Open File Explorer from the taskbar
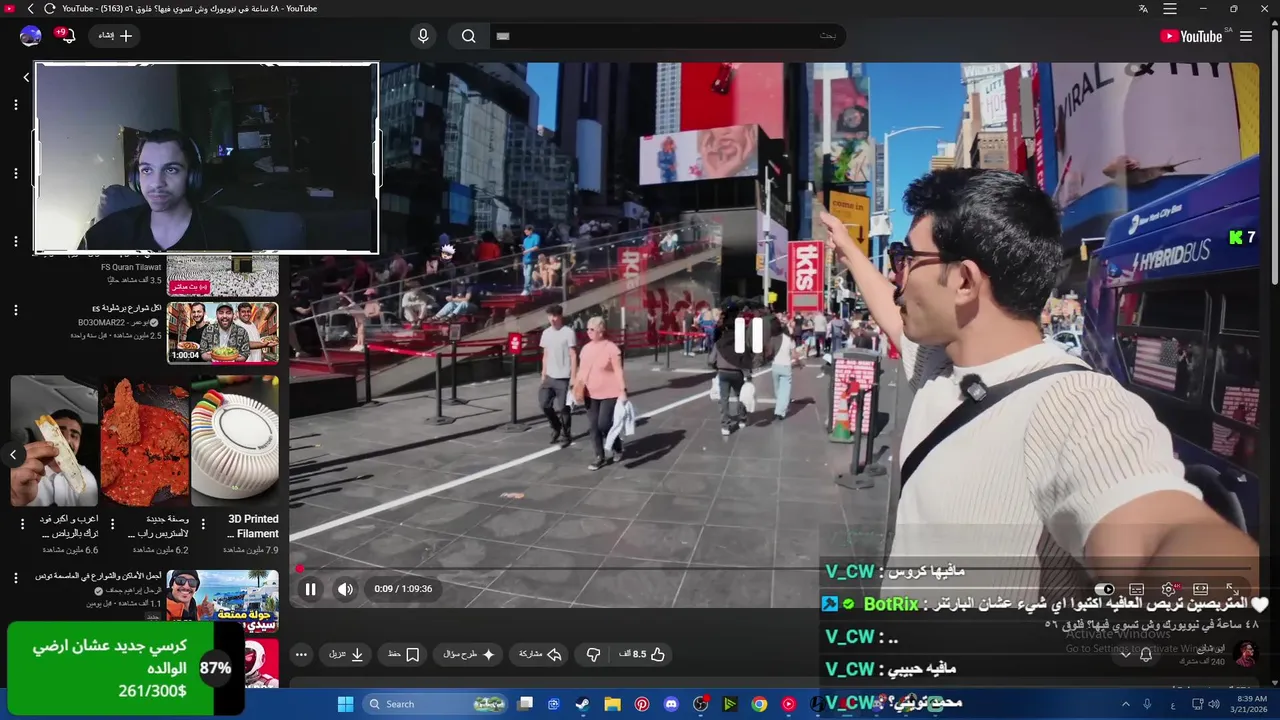Screen dimensions: 1280x720 pyautogui.click(x=612, y=704)
